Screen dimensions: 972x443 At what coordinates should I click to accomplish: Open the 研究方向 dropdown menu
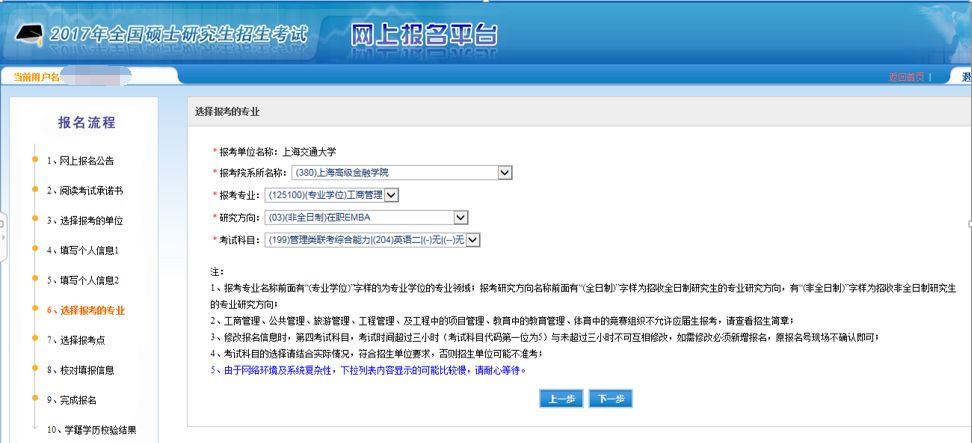click(x=460, y=217)
